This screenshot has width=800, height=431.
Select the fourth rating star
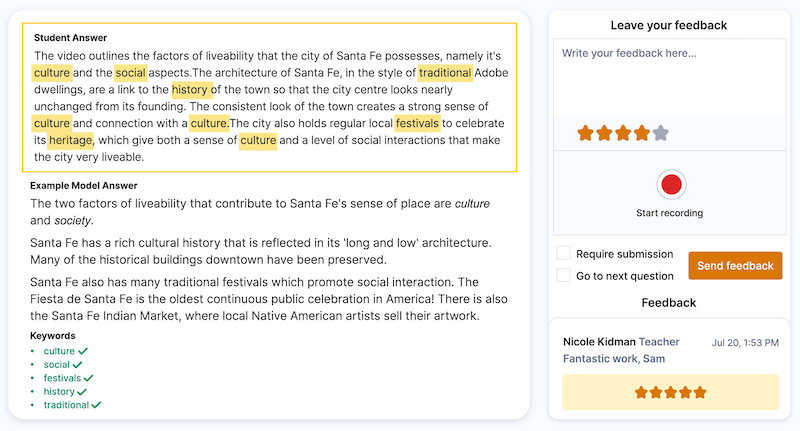pyautogui.click(x=642, y=134)
